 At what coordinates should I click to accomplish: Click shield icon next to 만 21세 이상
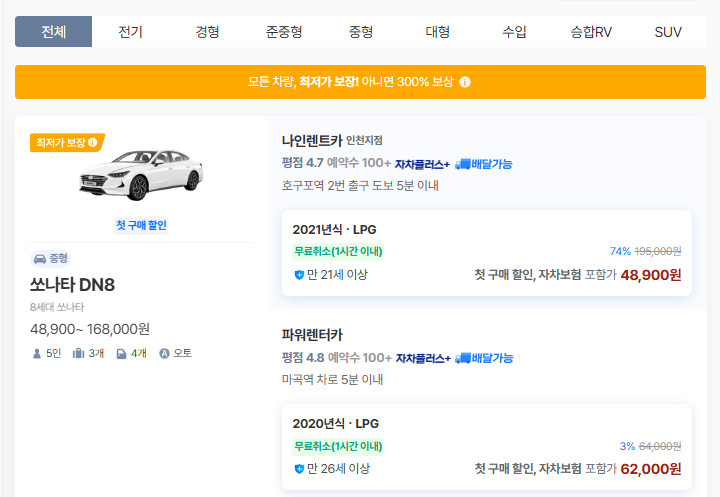tap(299, 275)
